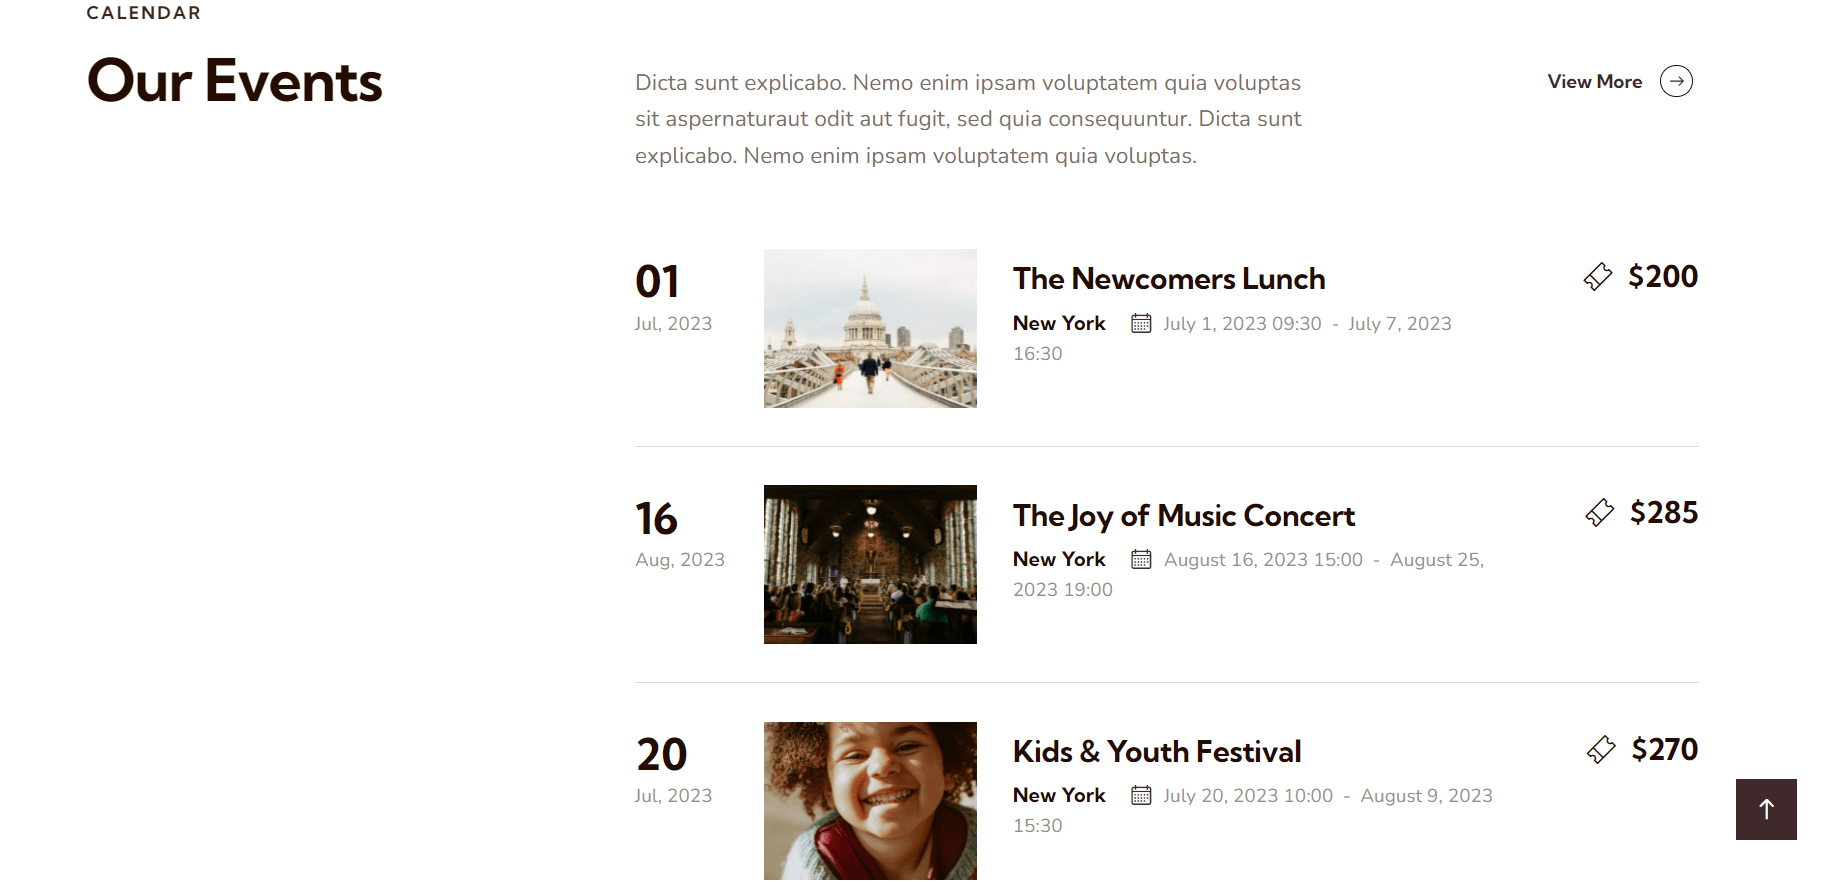Screen dimensions: 1835x882
Task: Click calendar icon for The Newcomers Lunch
Action: point(1141,323)
